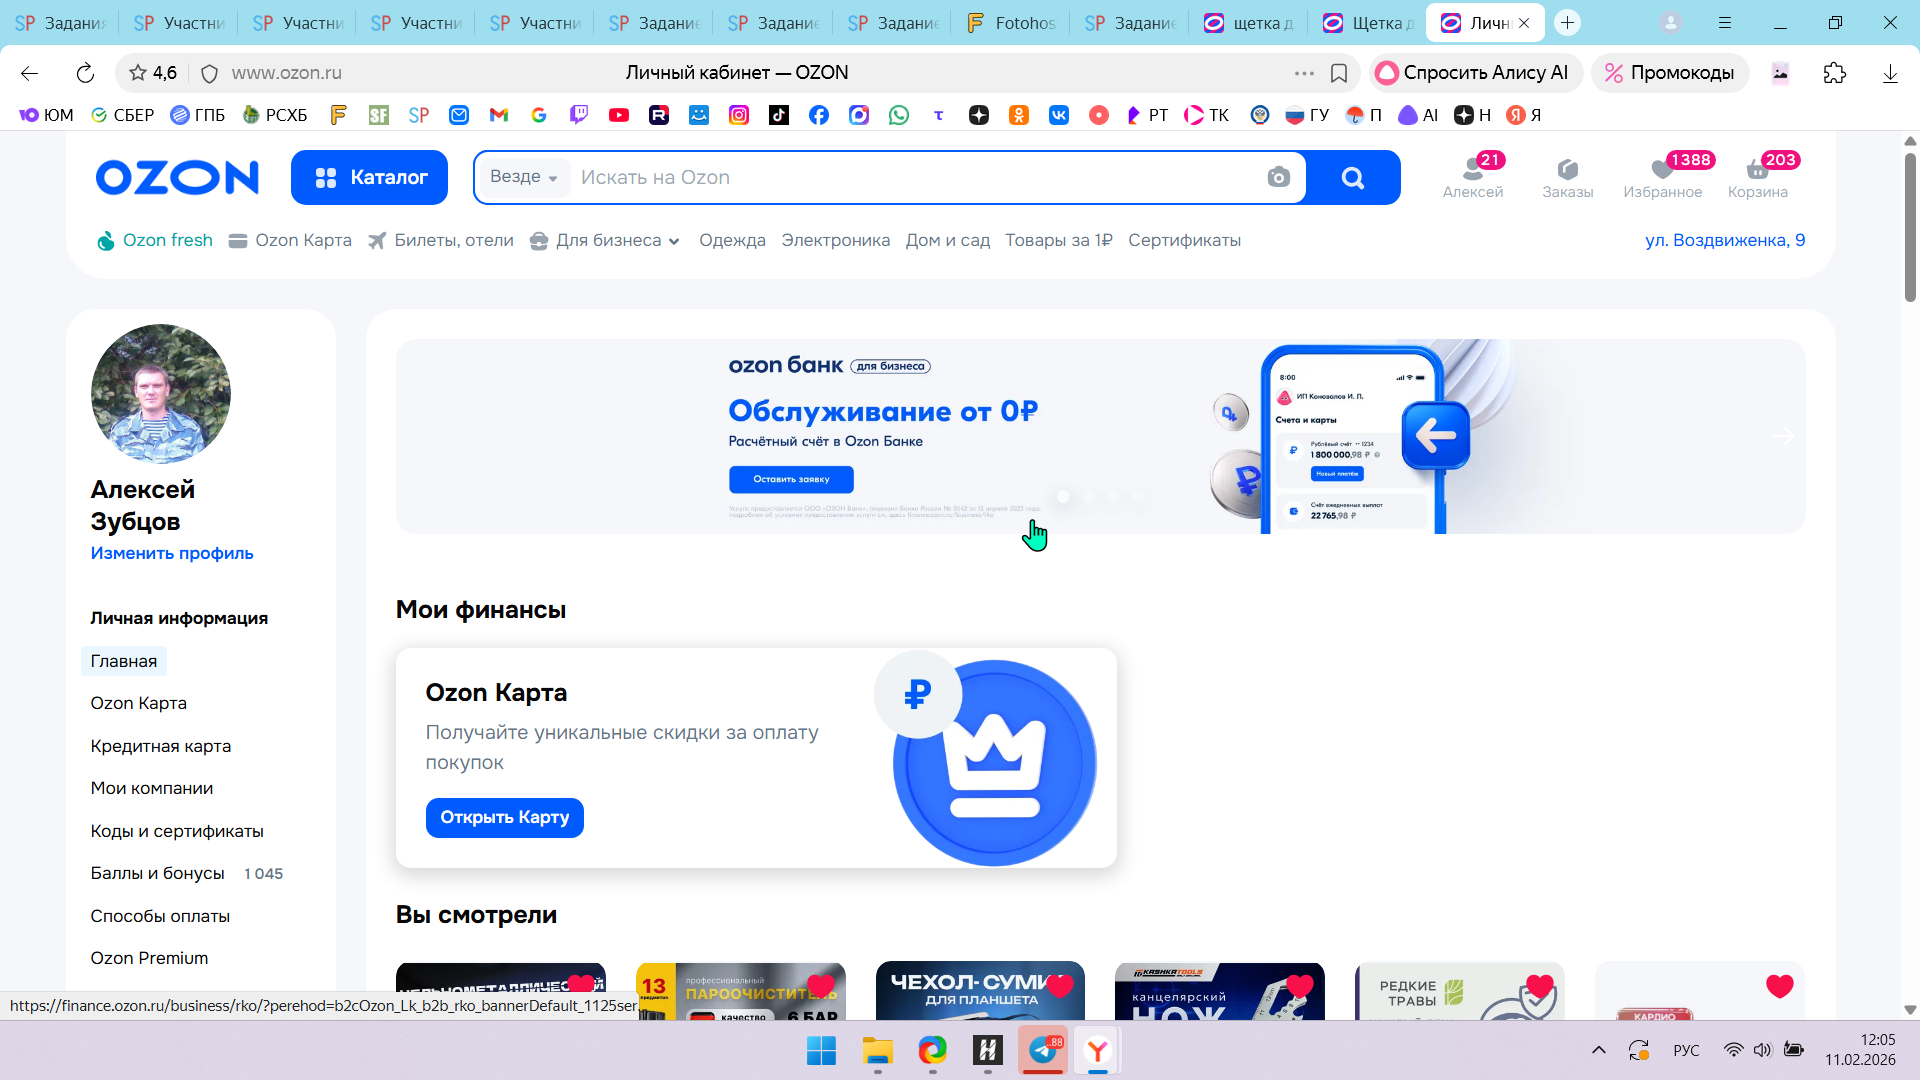Click the browser bookmark icon in address bar
Image resolution: width=1920 pixels, height=1080 pixels.
pos(1339,73)
